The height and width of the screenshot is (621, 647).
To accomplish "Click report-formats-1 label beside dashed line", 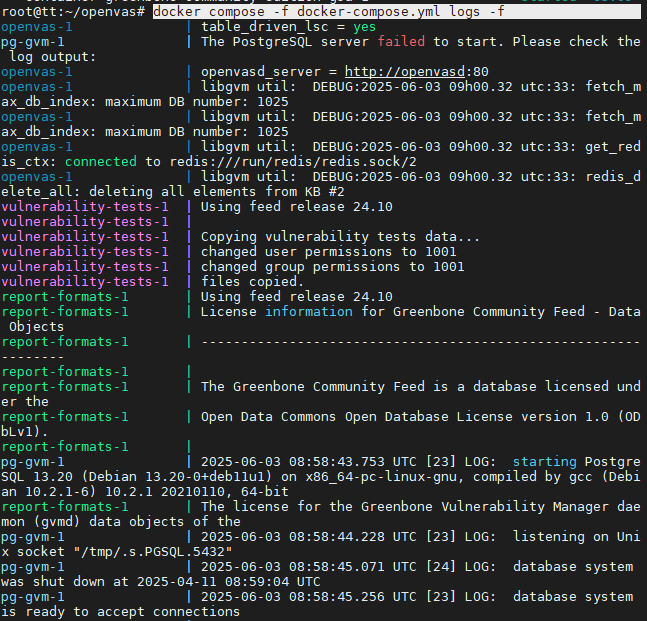I will (65, 342).
